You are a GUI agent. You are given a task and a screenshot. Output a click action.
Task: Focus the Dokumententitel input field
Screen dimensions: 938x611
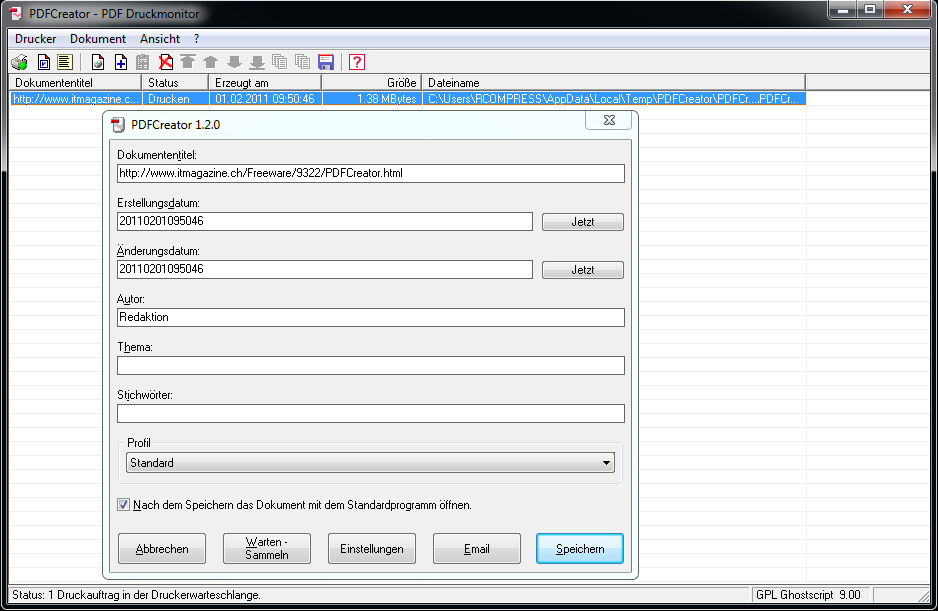click(x=371, y=174)
